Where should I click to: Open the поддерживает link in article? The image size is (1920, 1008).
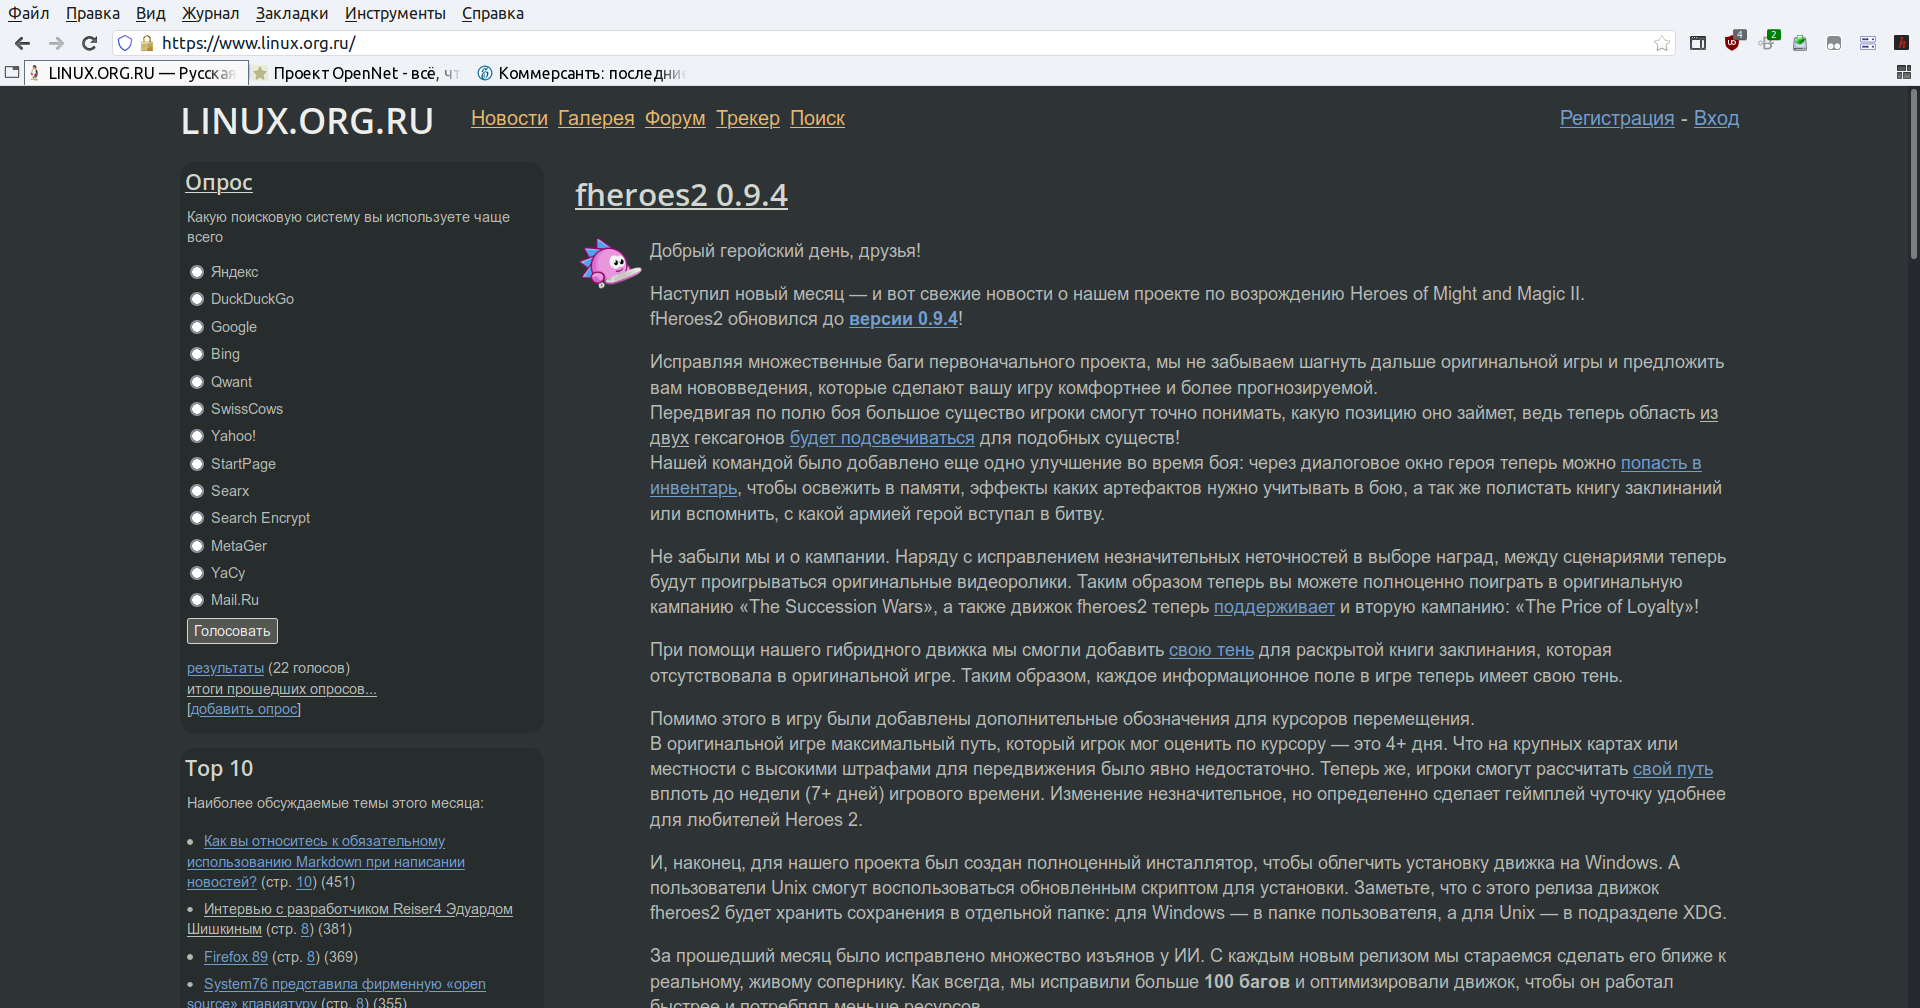click(x=1274, y=607)
